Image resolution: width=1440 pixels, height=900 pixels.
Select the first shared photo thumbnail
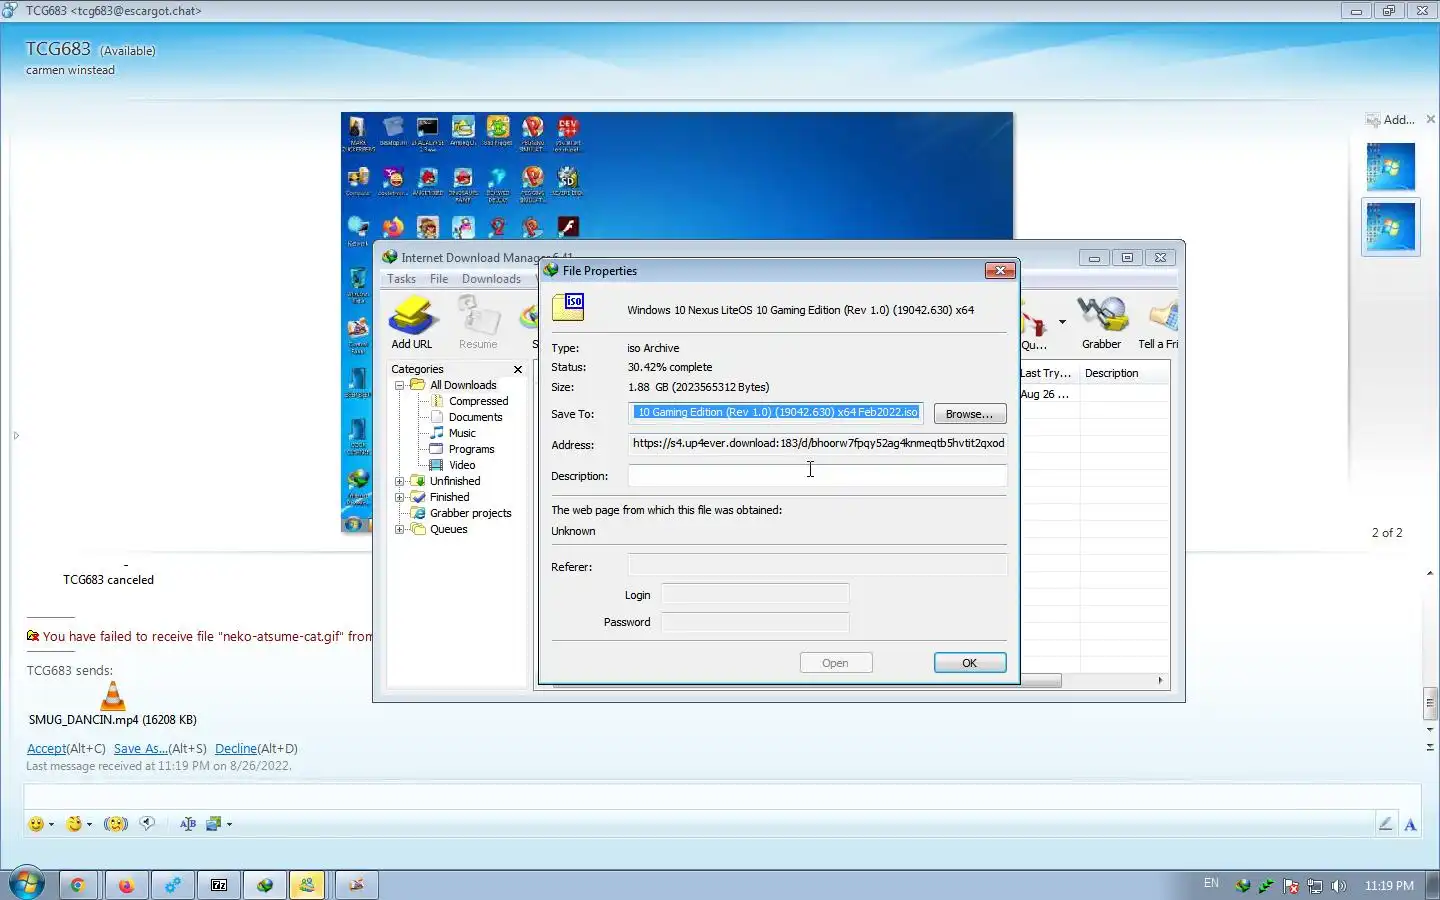click(x=1391, y=166)
